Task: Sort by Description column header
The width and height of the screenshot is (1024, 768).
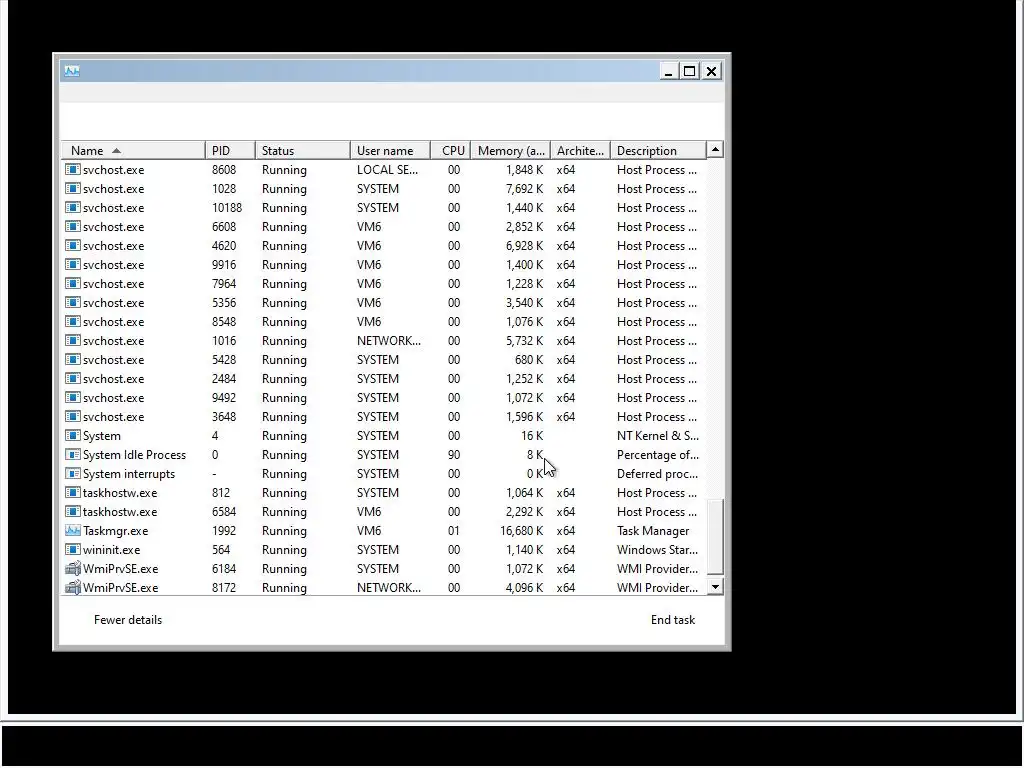Action: [658, 150]
